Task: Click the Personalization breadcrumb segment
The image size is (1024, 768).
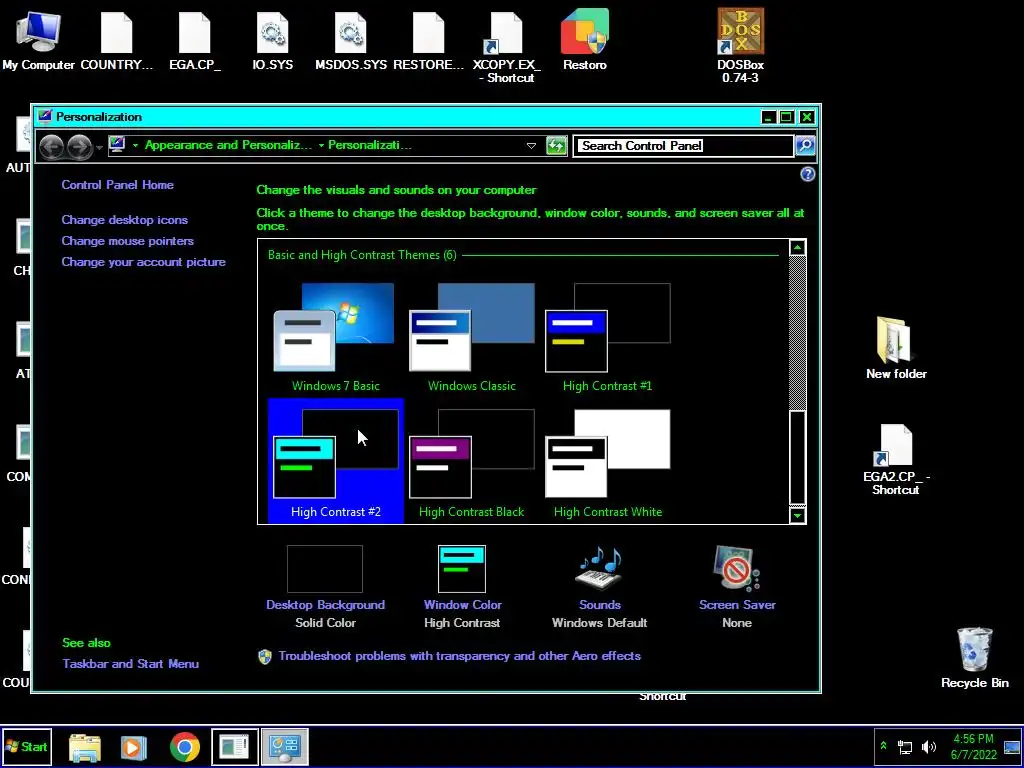Action: pos(370,145)
